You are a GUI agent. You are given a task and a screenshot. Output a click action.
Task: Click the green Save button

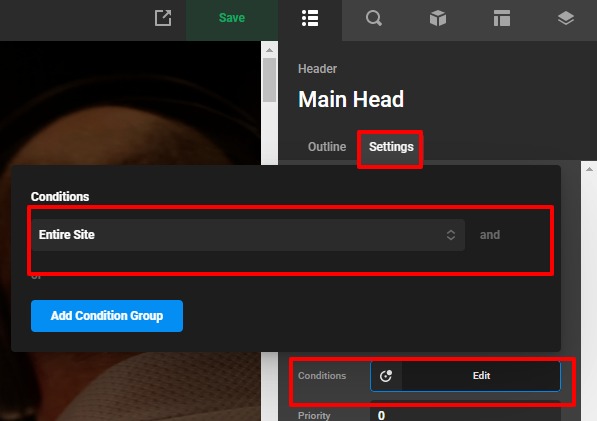click(232, 18)
